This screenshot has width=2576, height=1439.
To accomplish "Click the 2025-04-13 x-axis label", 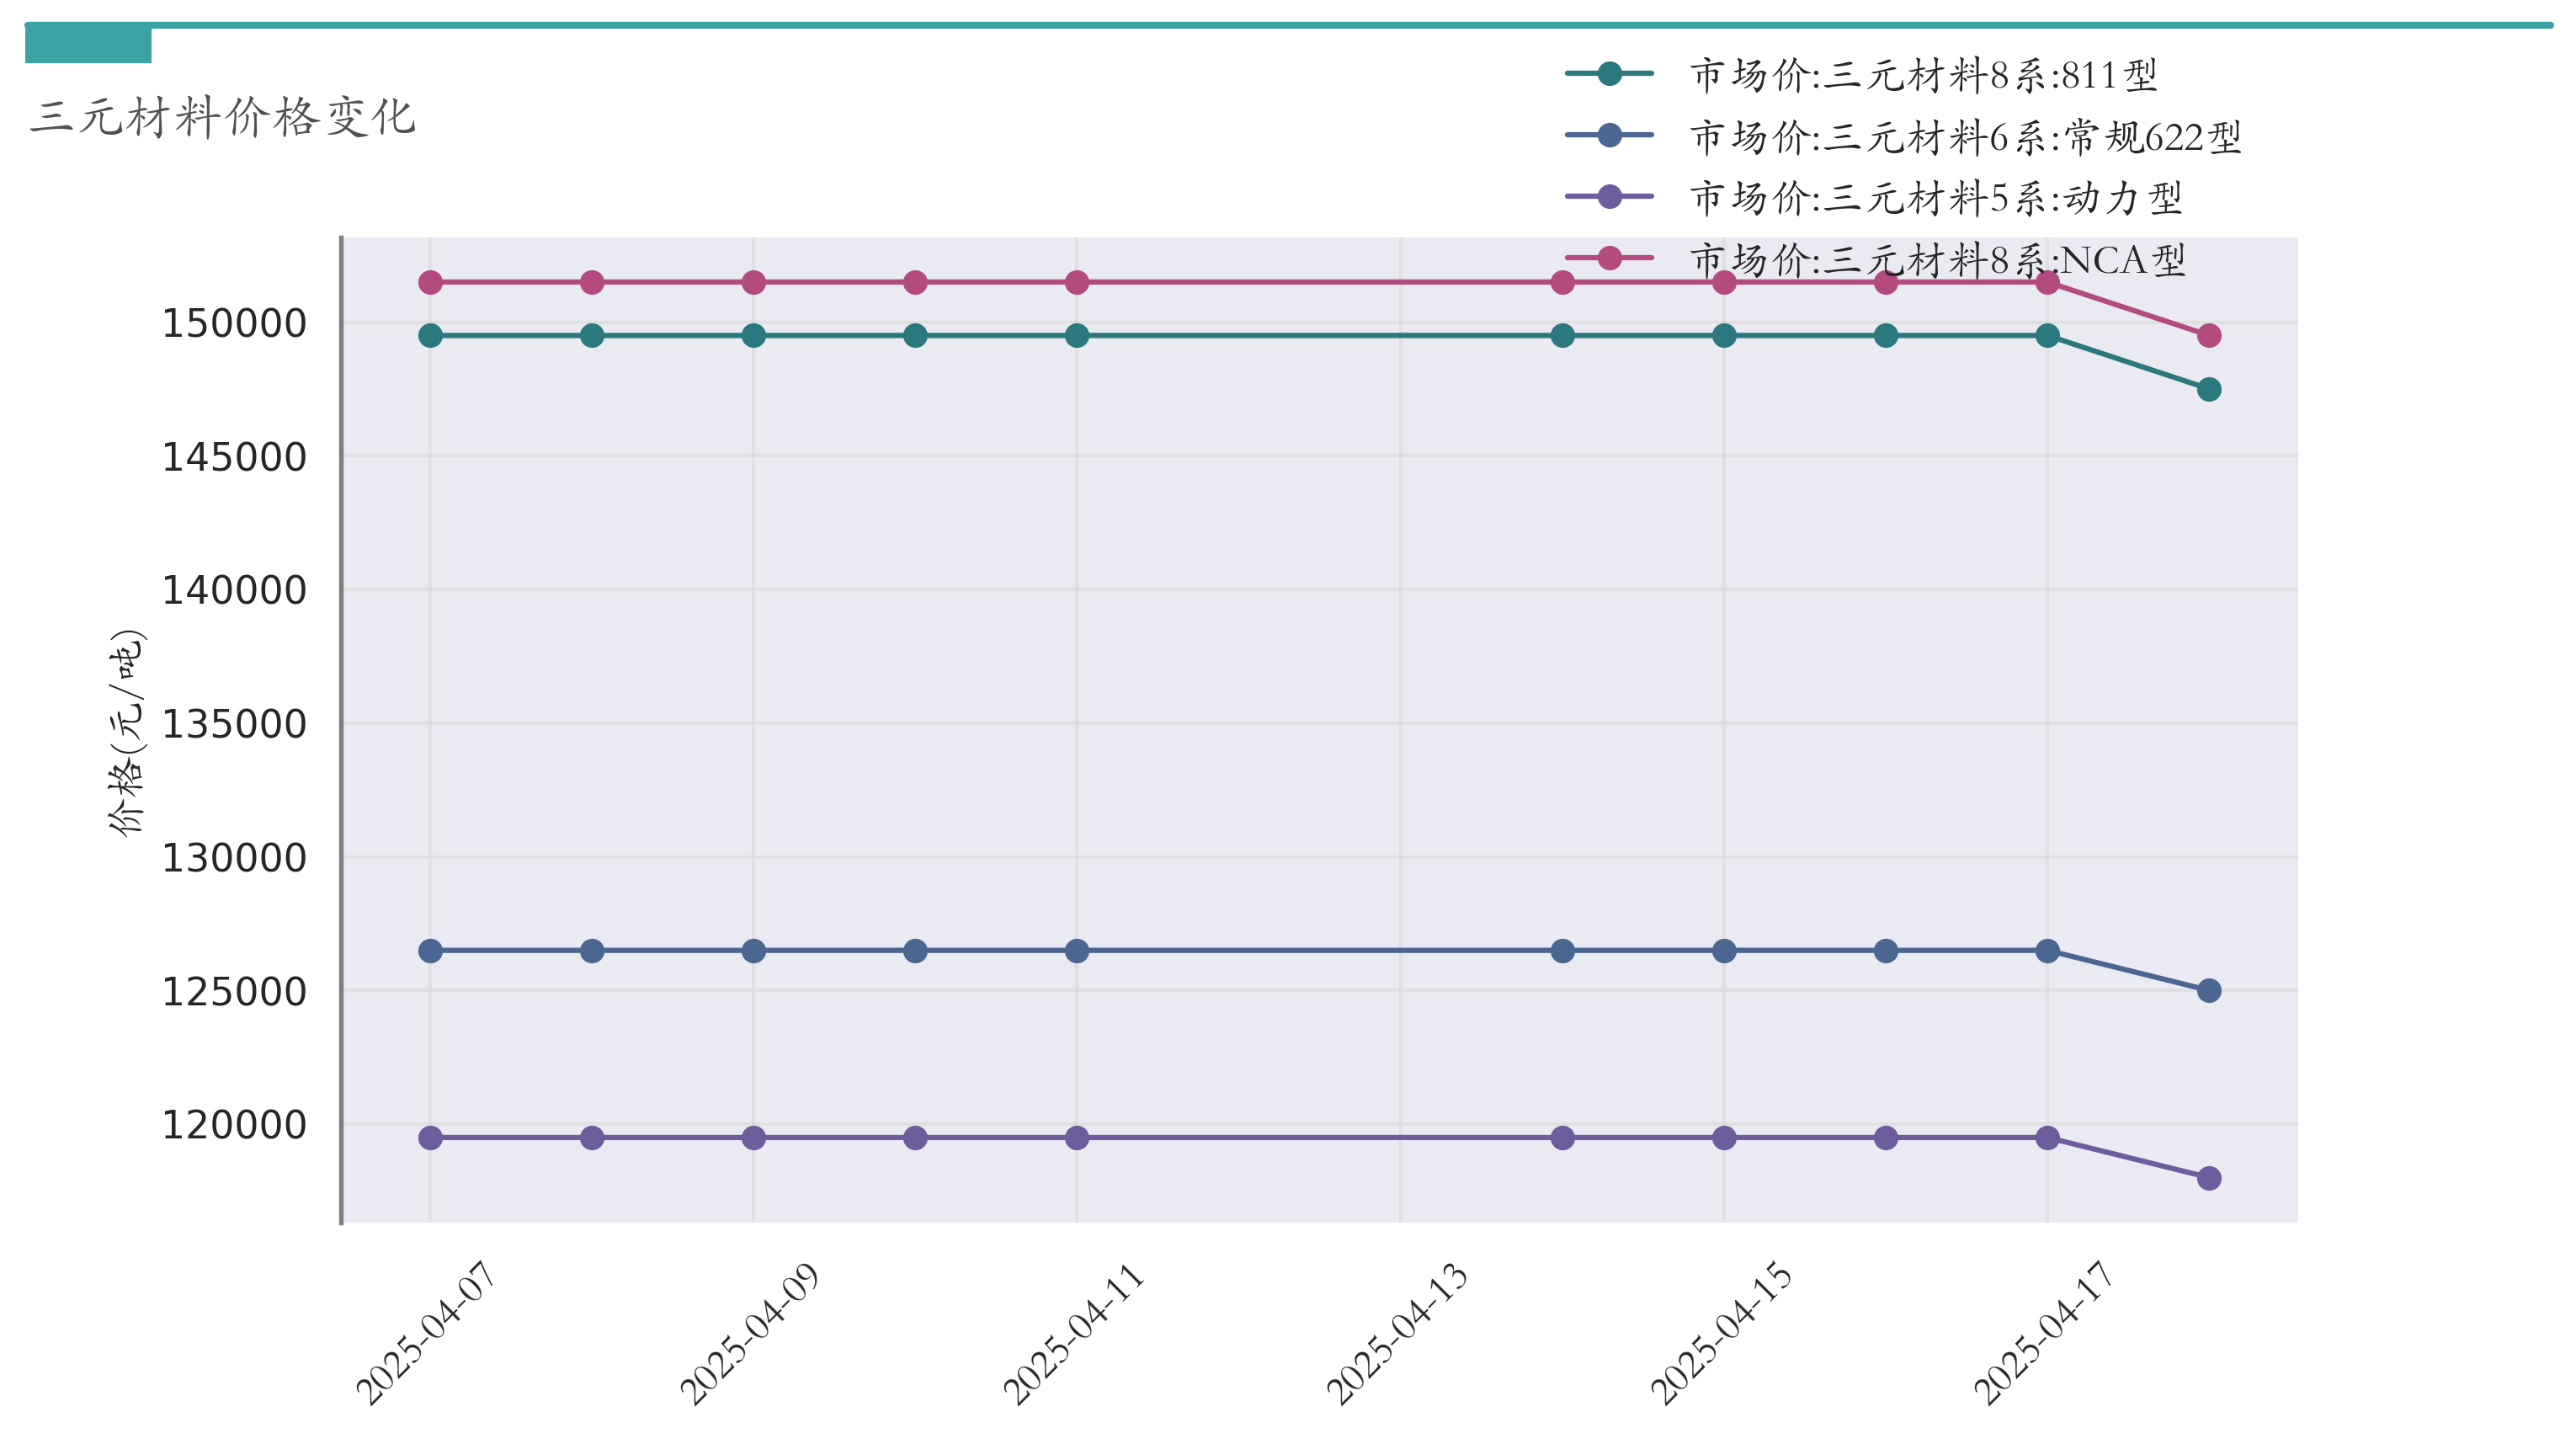I will [x=1396, y=1334].
